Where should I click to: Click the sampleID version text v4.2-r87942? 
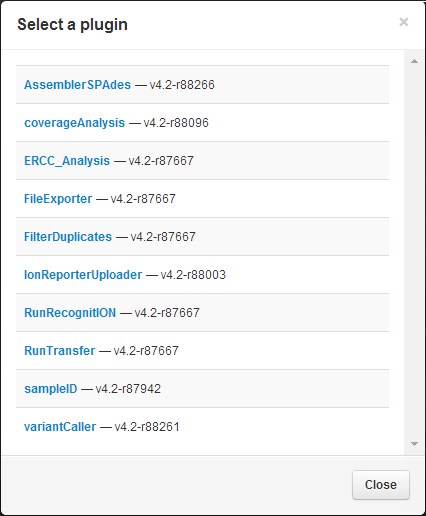pos(128,389)
